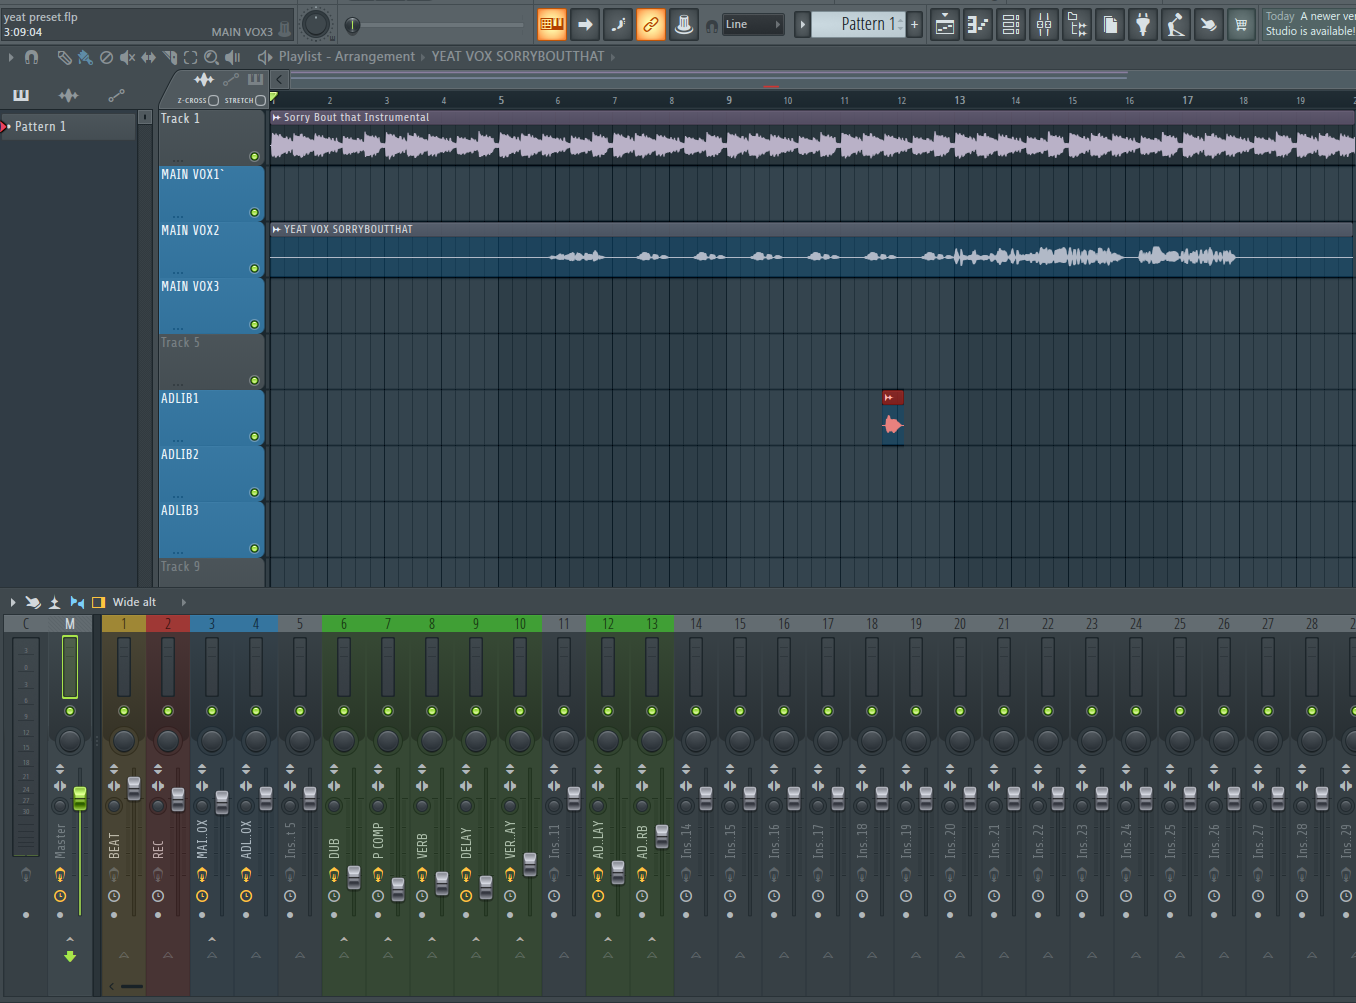Select the Select marquee tool in playlist

tap(190, 57)
